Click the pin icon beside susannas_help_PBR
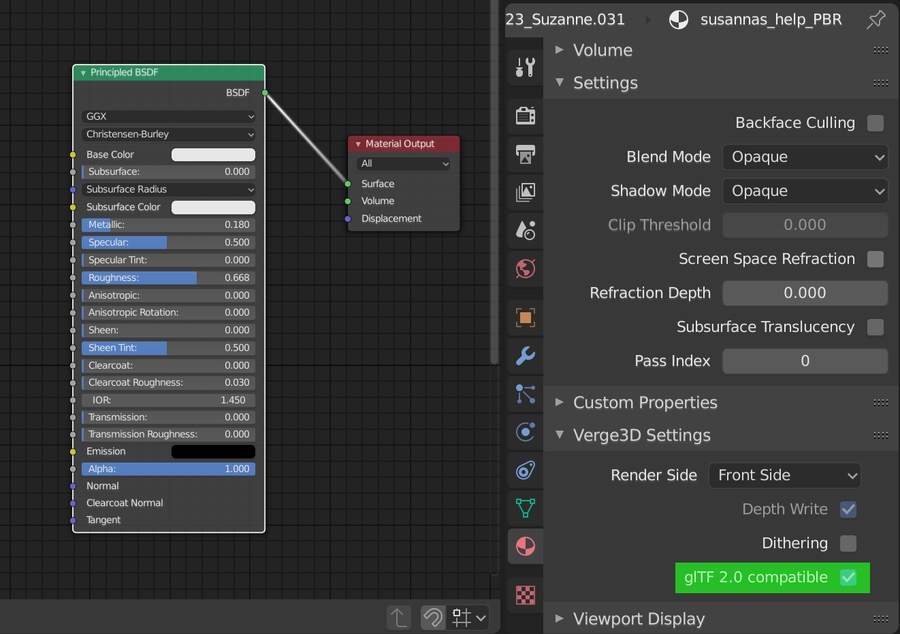The image size is (900, 634). 876,19
